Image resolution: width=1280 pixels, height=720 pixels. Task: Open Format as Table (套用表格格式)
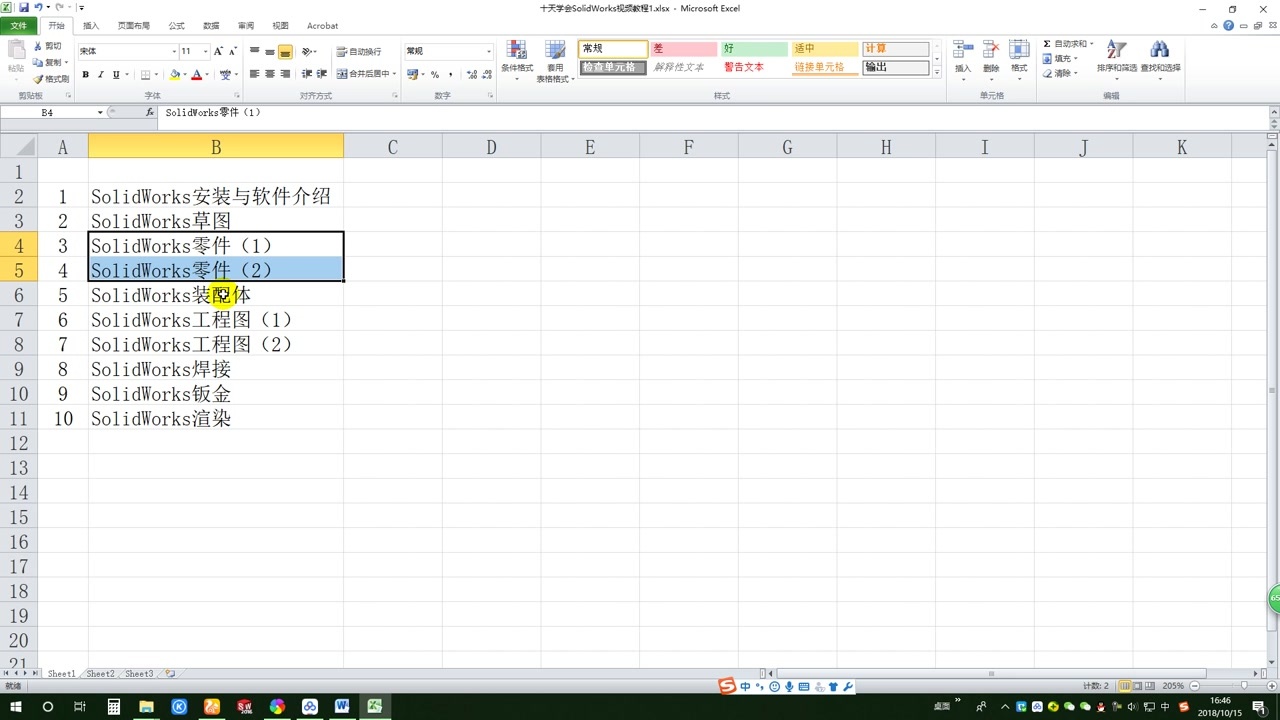555,61
